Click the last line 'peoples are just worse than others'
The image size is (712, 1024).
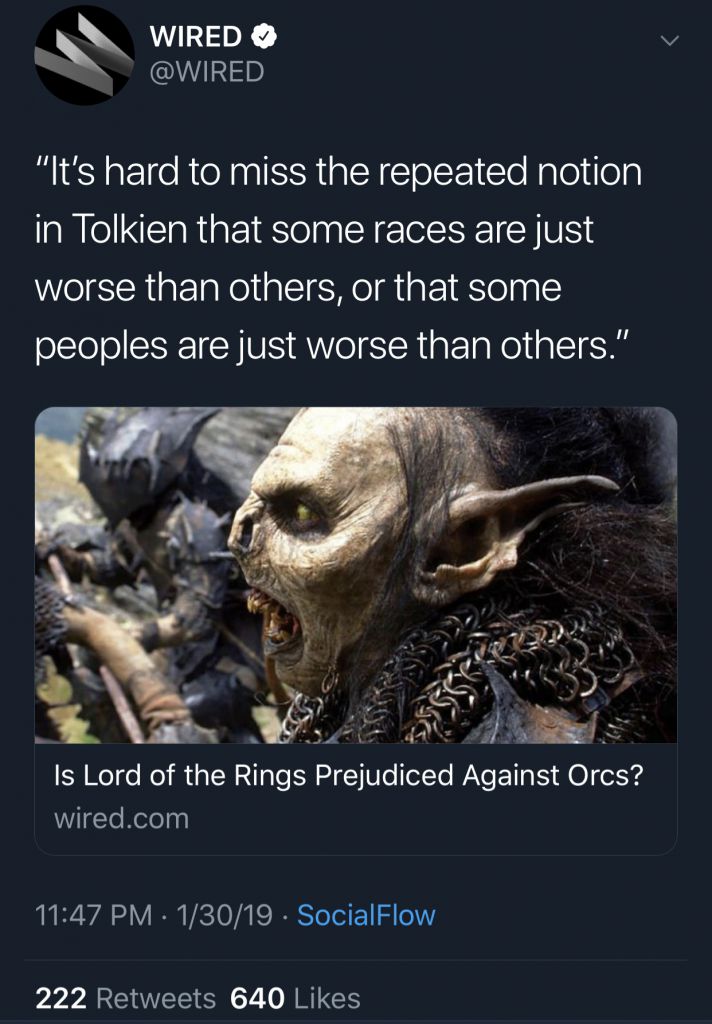coord(331,346)
